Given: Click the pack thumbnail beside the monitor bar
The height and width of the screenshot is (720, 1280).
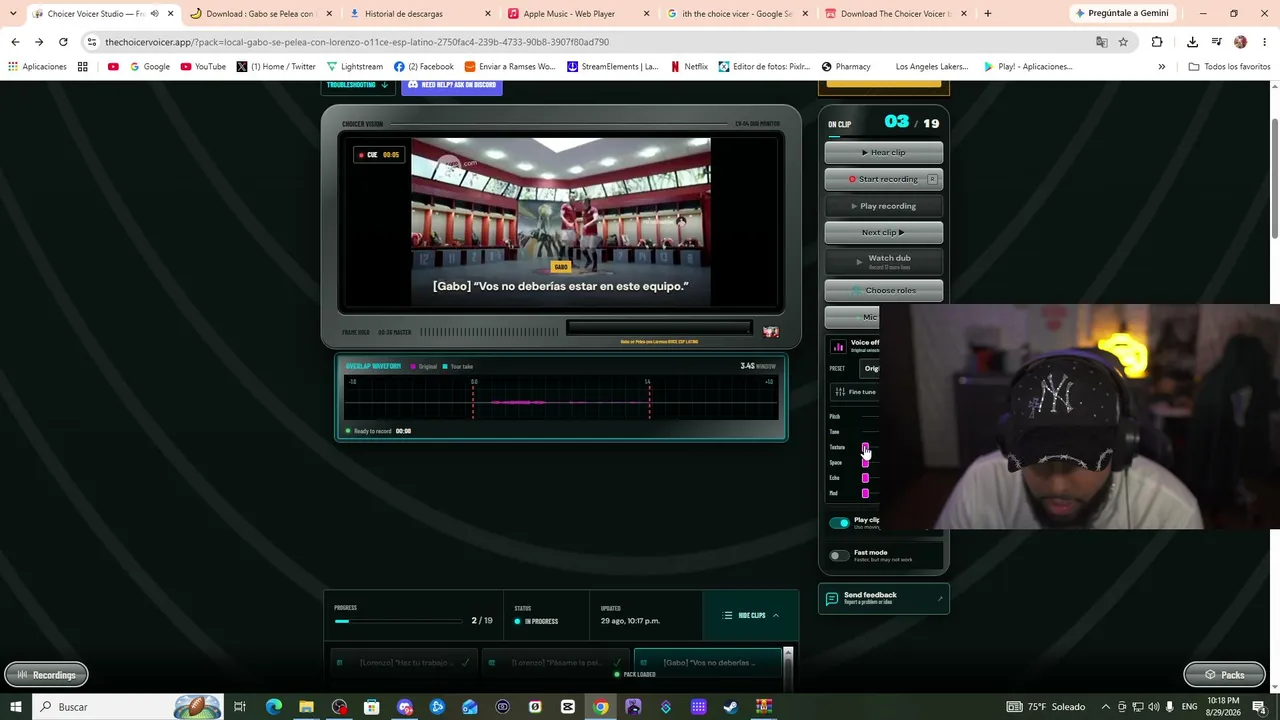Looking at the screenshot, I should (x=771, y=332).
